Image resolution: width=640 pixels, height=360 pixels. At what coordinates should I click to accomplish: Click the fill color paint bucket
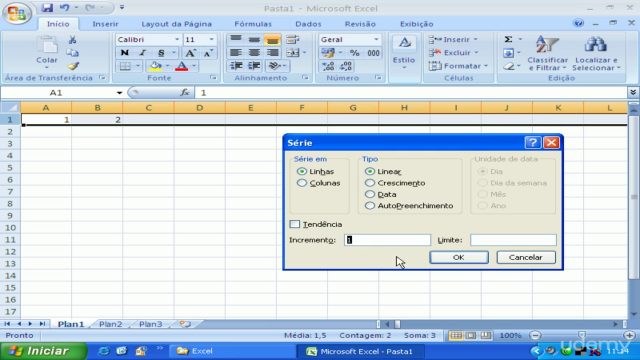click(155, 66)
